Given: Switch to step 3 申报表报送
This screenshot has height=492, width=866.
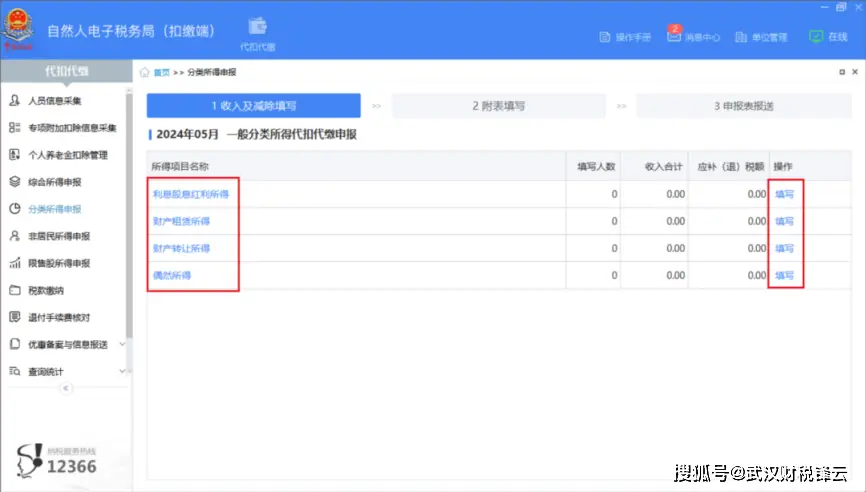Looking at the screenshot, I should tap(743, 106).
